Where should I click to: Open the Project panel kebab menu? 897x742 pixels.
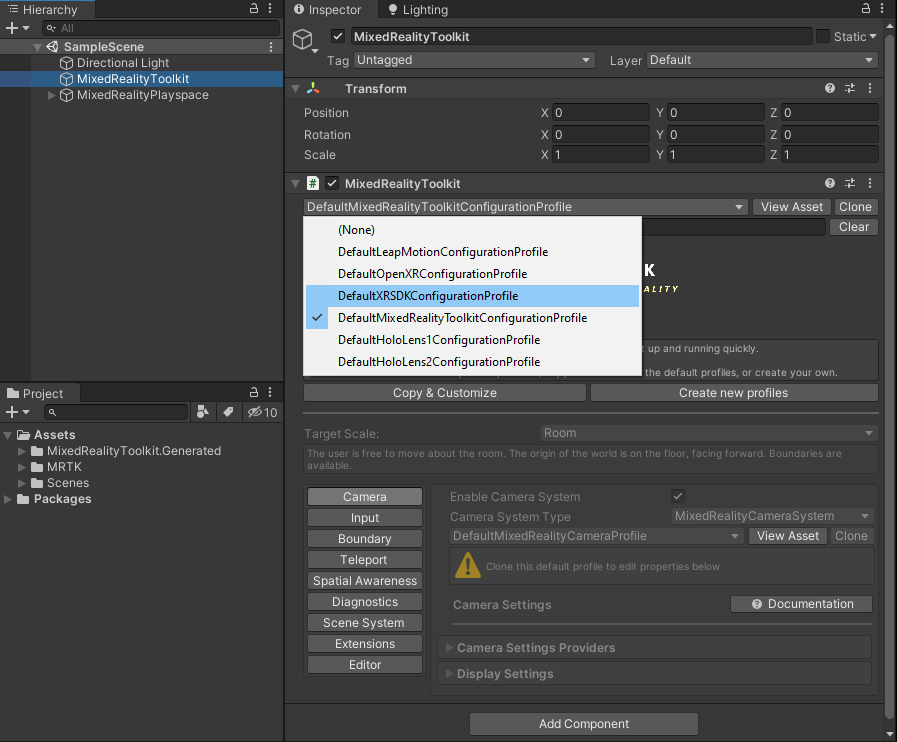point(271,392)
